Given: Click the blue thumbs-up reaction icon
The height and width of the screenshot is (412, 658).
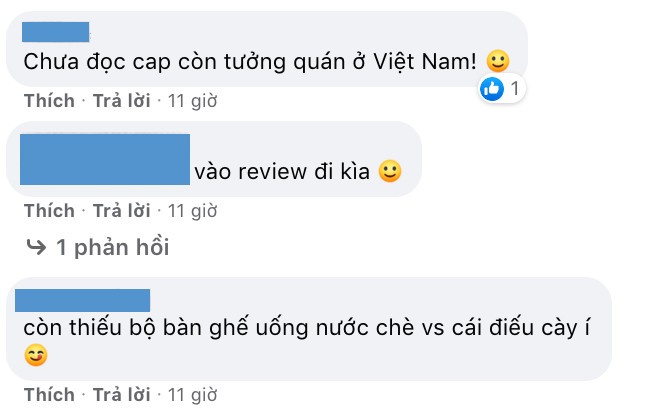Looking at the screenshot, I should click(x=491, y=89).
